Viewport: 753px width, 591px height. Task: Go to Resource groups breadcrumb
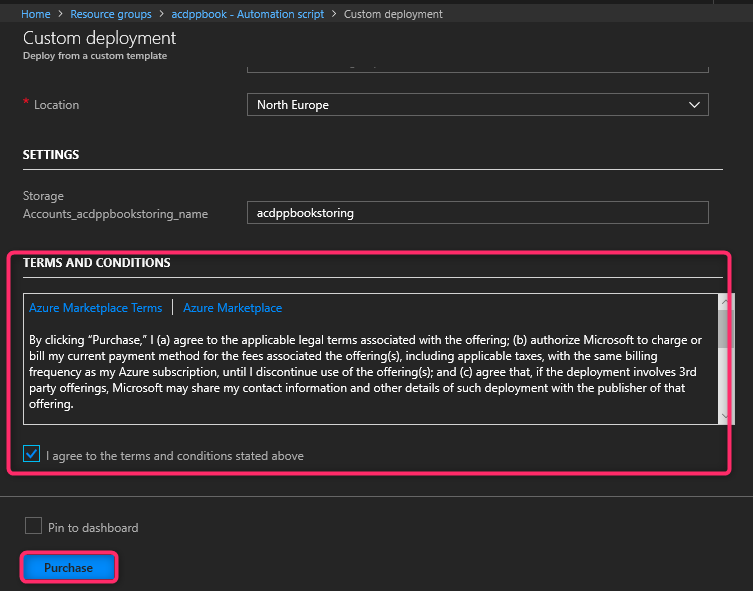click(112, 14)
